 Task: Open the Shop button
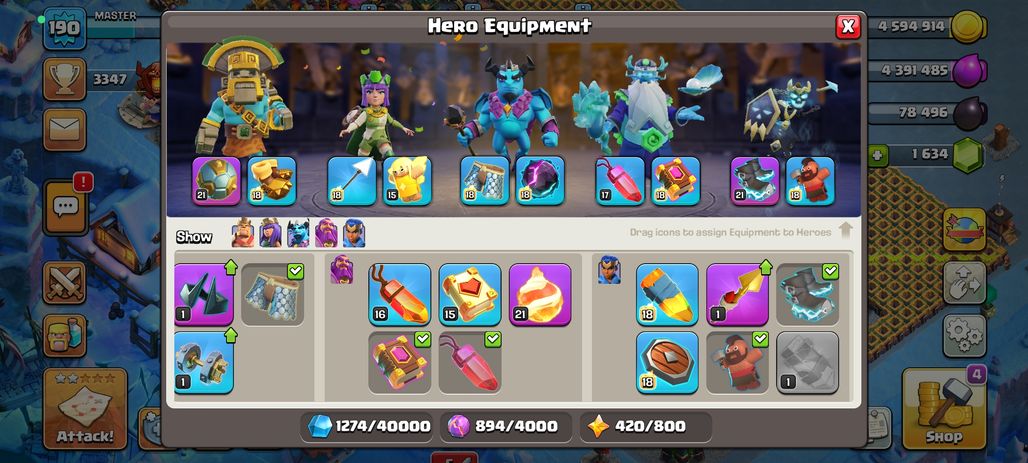point(943,409)
